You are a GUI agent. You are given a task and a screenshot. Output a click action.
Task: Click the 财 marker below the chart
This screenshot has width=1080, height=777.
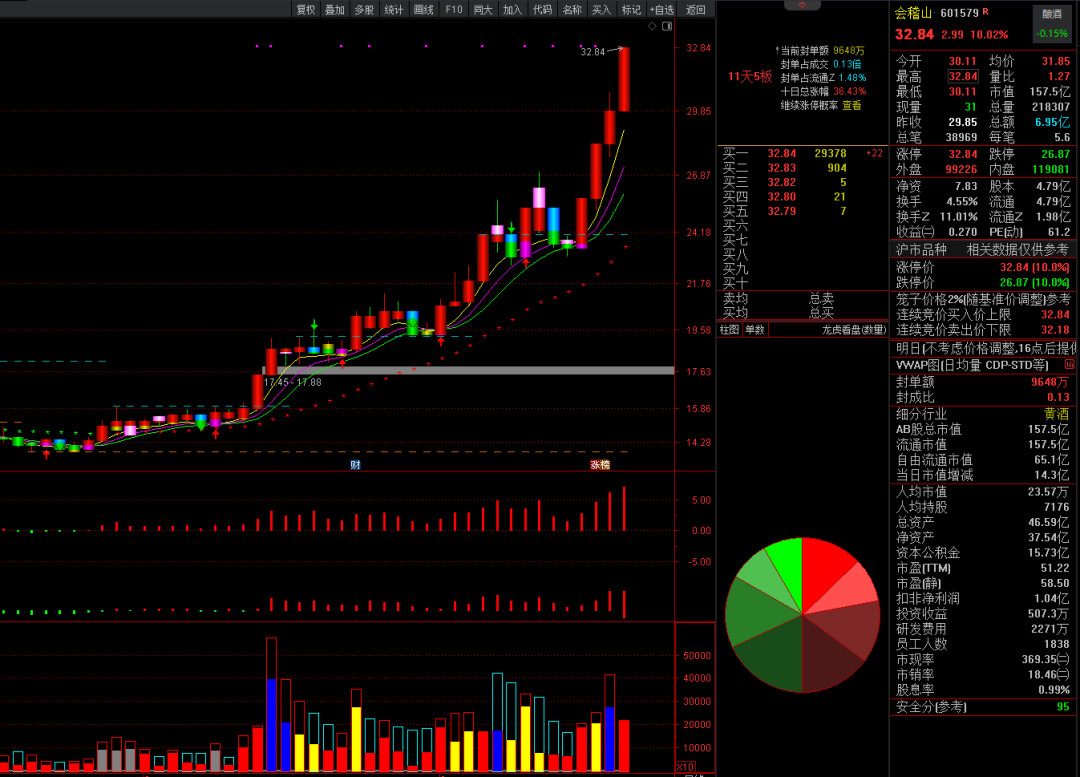coord(355,465)
